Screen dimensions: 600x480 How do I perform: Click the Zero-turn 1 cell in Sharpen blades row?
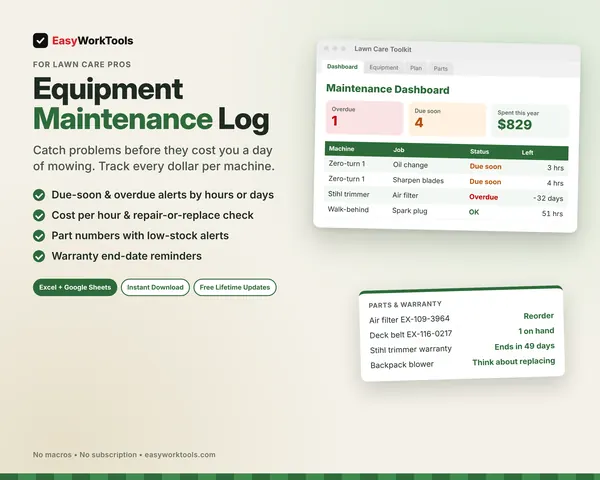346,179
